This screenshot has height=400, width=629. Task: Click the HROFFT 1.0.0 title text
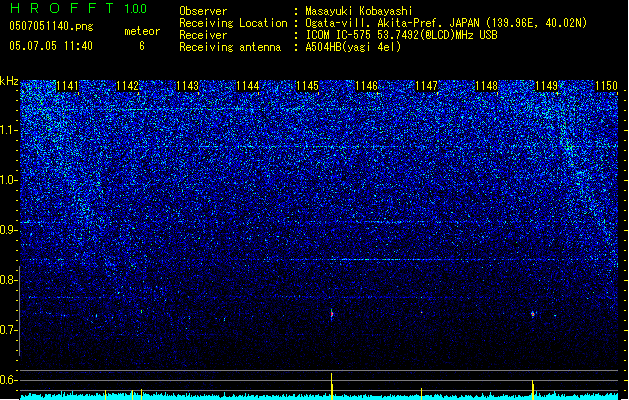[79, 8]
